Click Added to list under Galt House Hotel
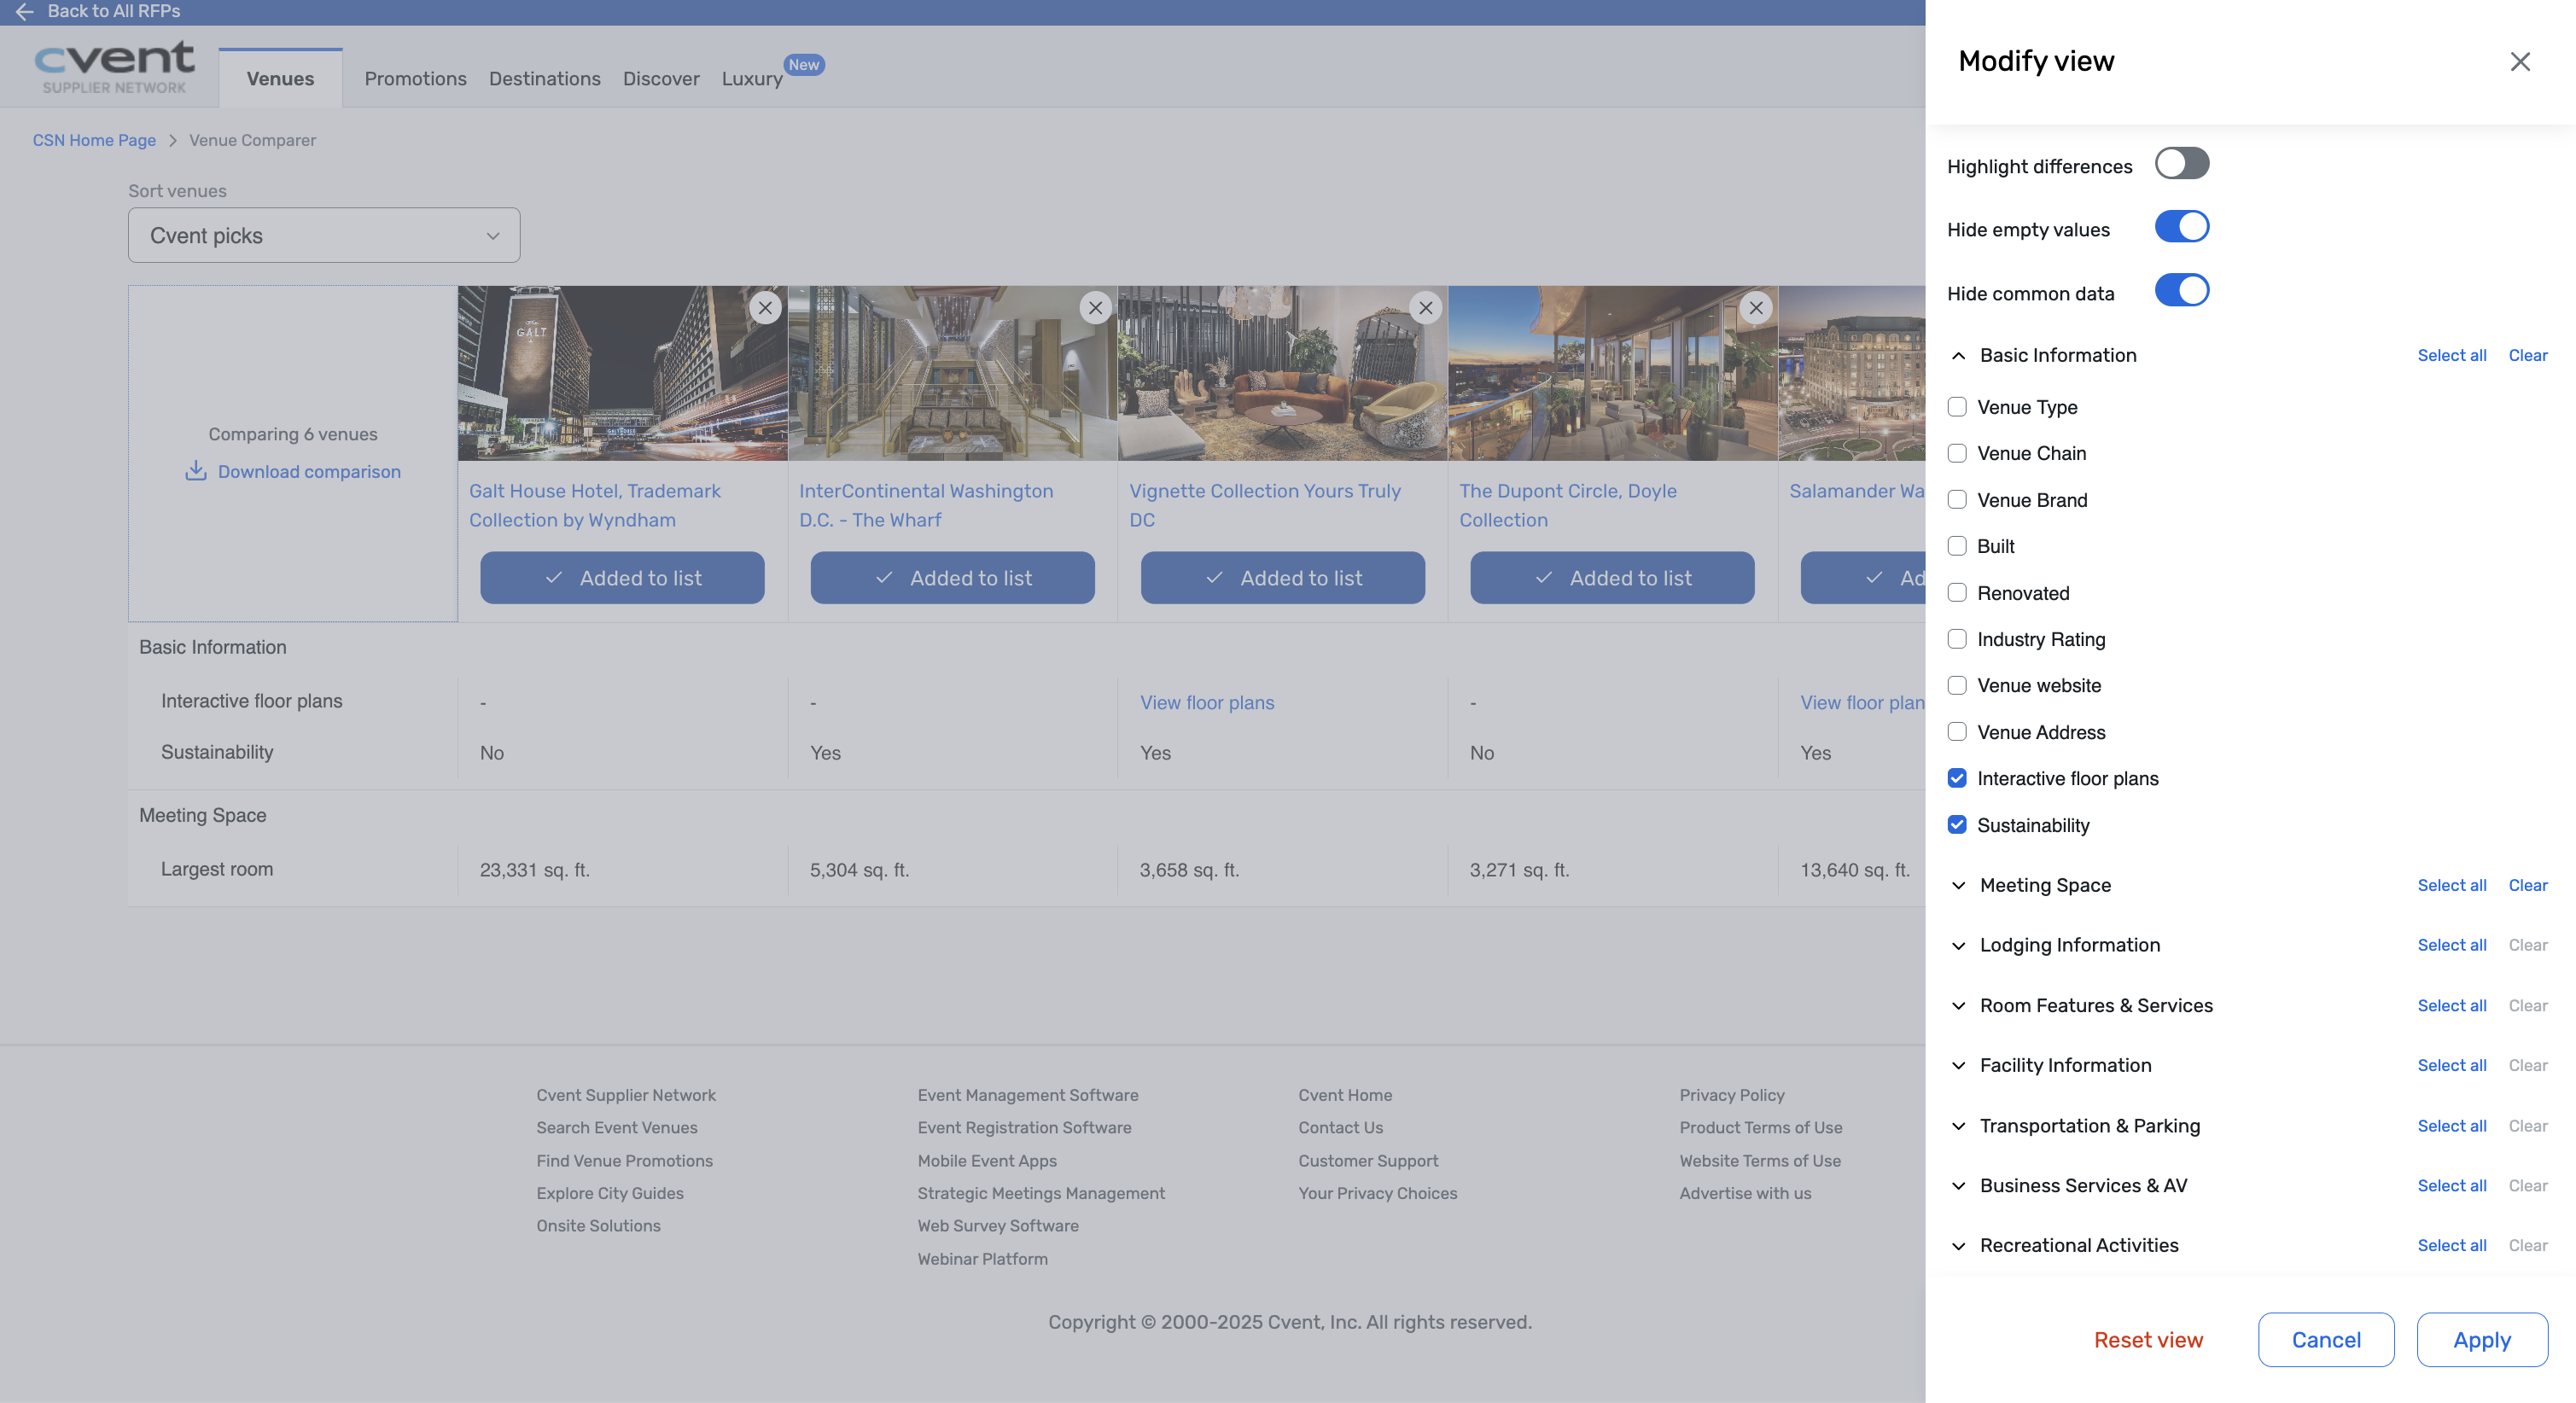The width and height of the screenshot is (2576, 1403). click(x=622, y=578)
